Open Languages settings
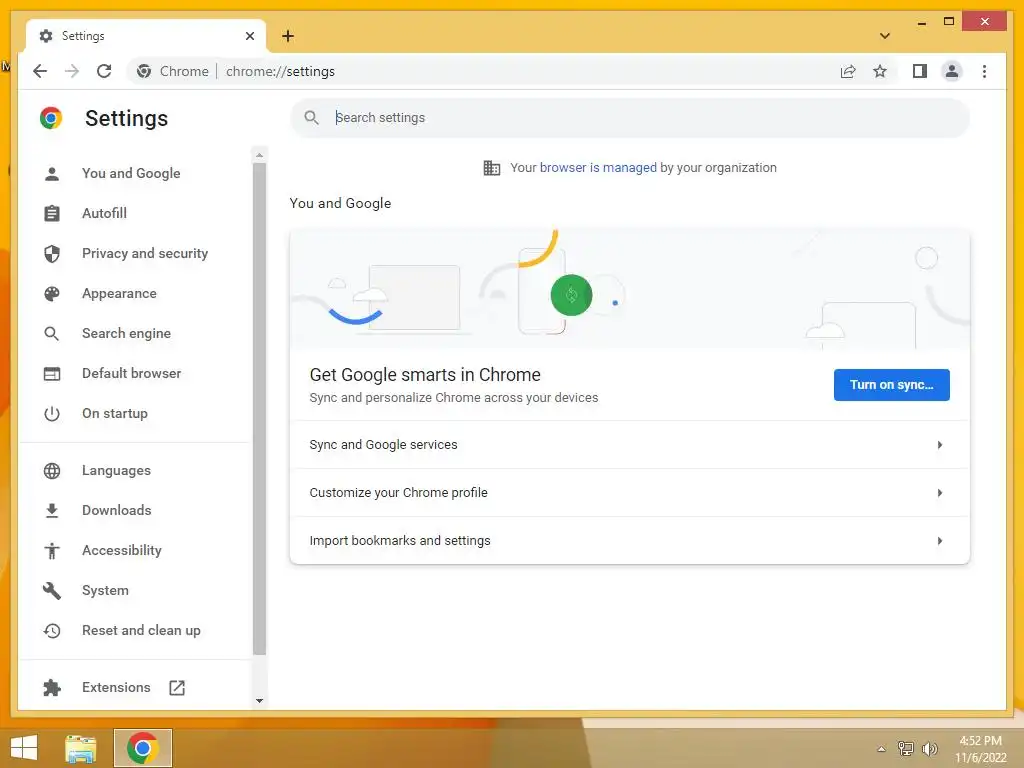Screen dimensions: 1024x768 click(x=116, y=471)
